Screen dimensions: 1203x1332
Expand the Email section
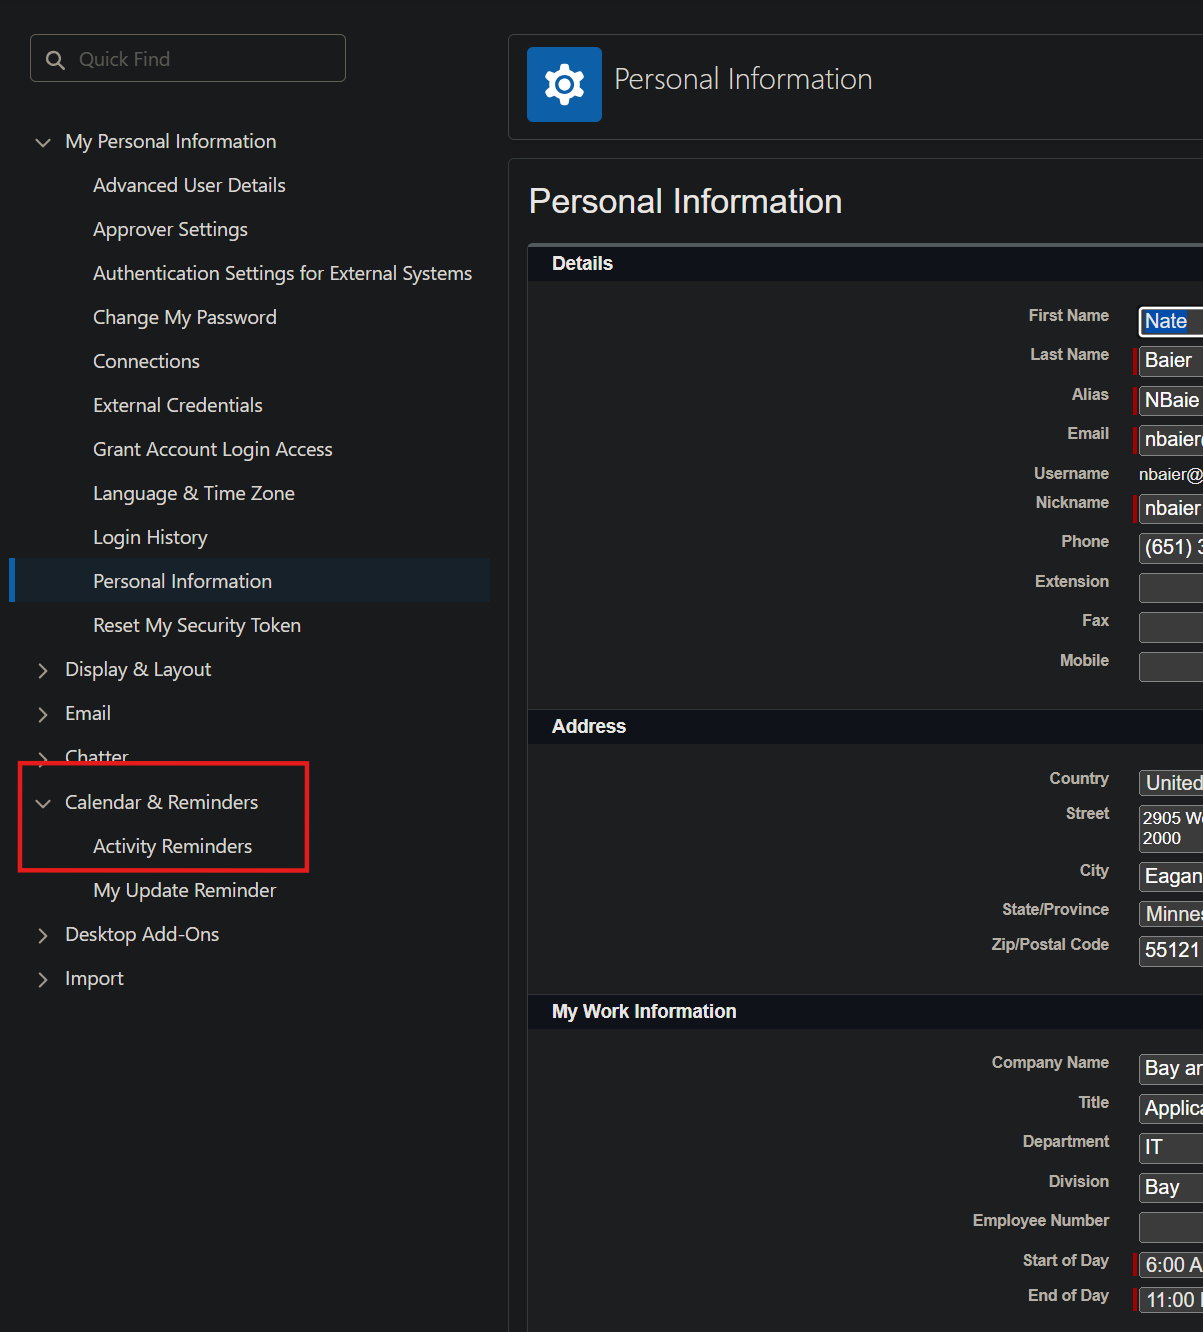pyautogui.click(x=43, y=715)
